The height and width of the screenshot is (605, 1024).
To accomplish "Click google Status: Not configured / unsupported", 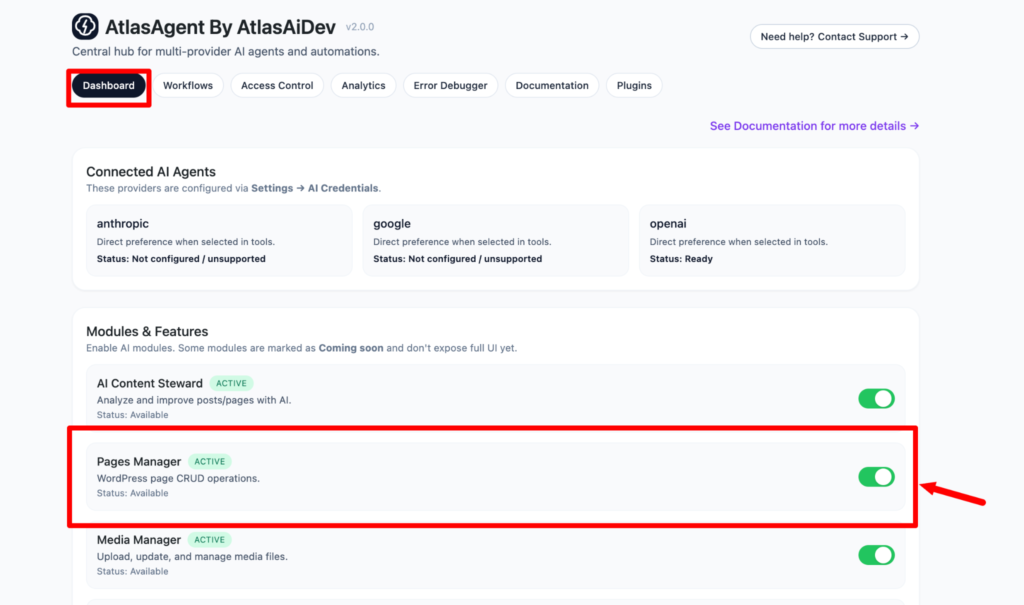I will point(457,259).
